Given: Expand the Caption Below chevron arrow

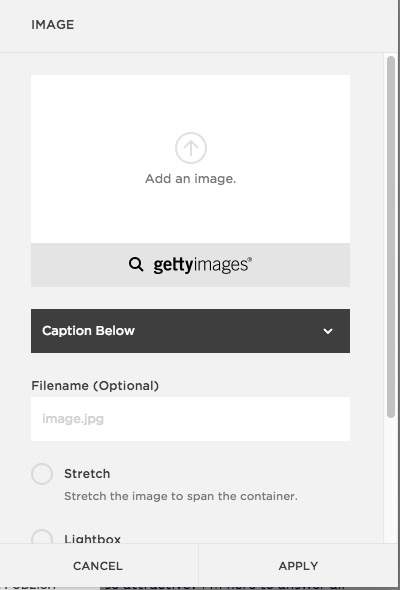Looking at the screenshot, I should click(x=328, y=331).
